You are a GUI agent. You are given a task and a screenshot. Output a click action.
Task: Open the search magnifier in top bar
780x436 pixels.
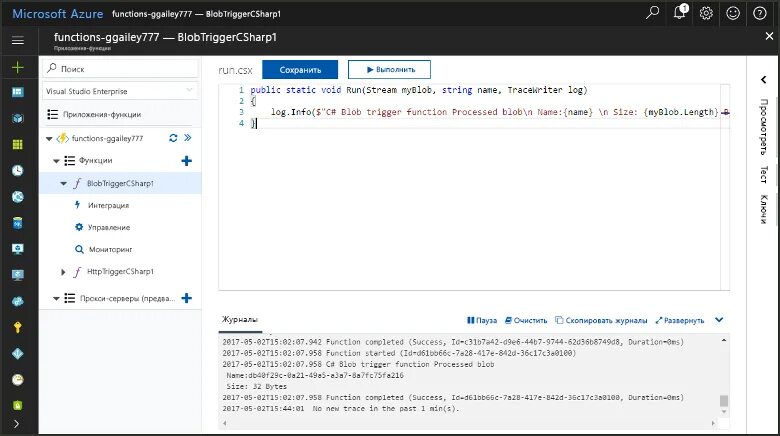click(652, 13)
